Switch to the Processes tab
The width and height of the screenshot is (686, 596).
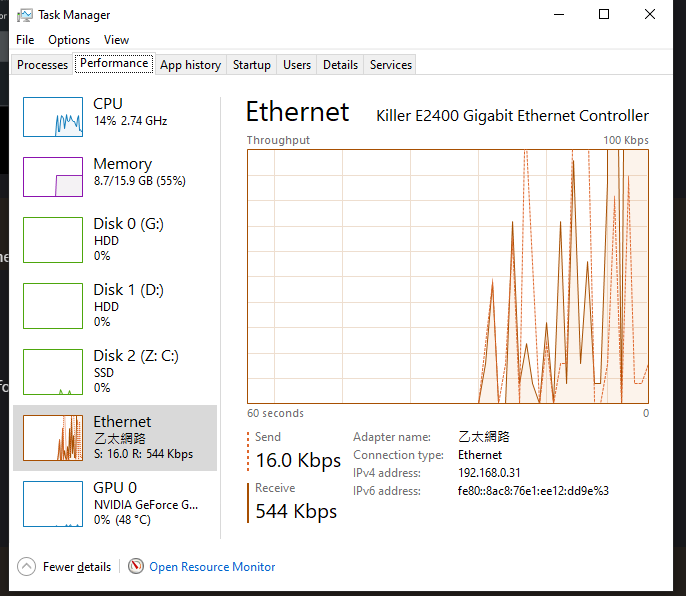(42, 65)
